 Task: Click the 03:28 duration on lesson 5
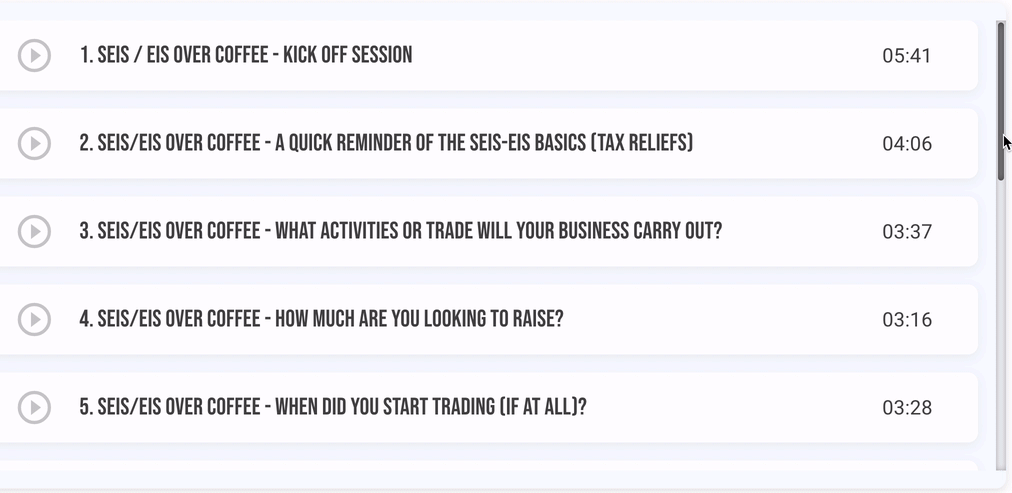click(907, 407)
